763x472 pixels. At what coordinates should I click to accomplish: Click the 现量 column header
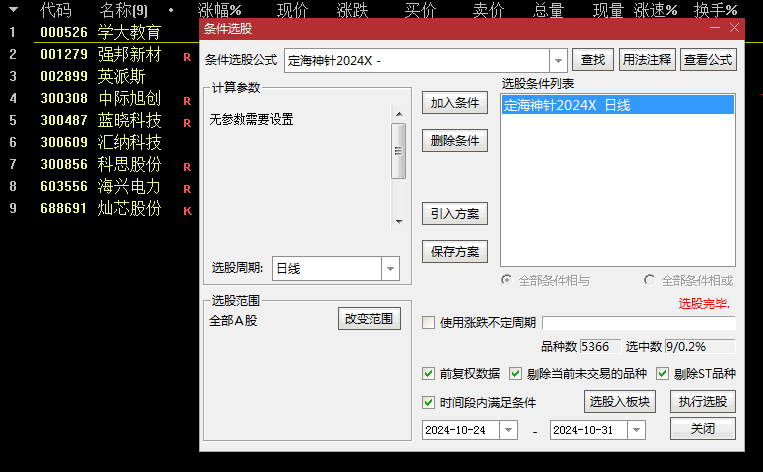point(608,10)
